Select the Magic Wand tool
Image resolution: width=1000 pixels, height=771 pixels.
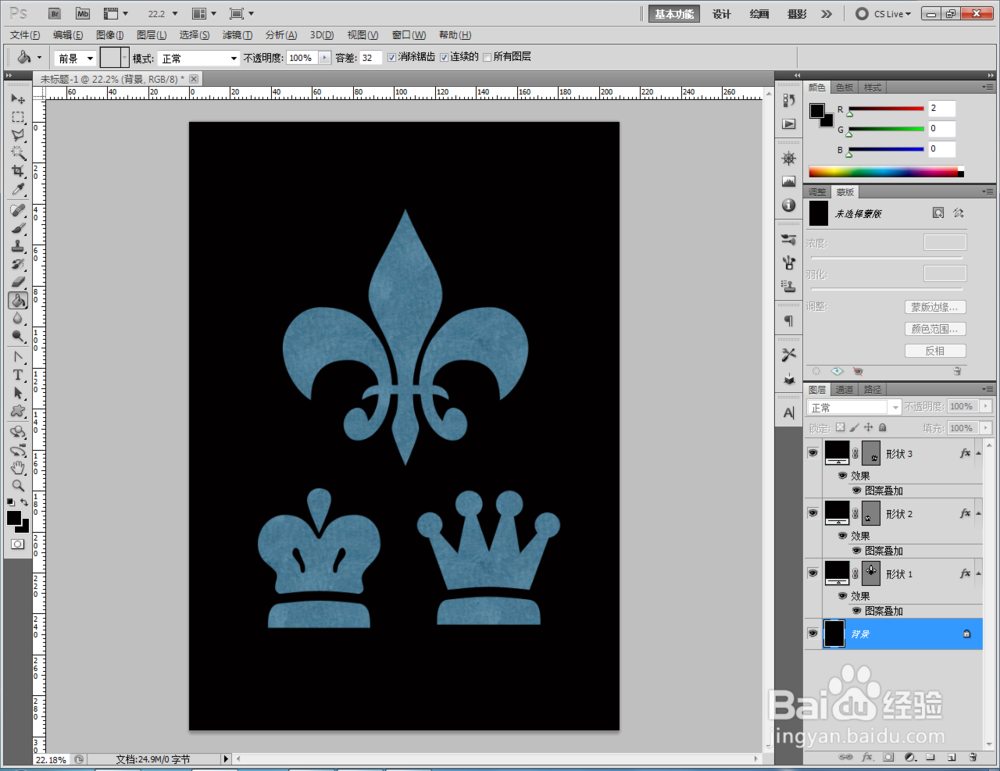coord(18,153)
